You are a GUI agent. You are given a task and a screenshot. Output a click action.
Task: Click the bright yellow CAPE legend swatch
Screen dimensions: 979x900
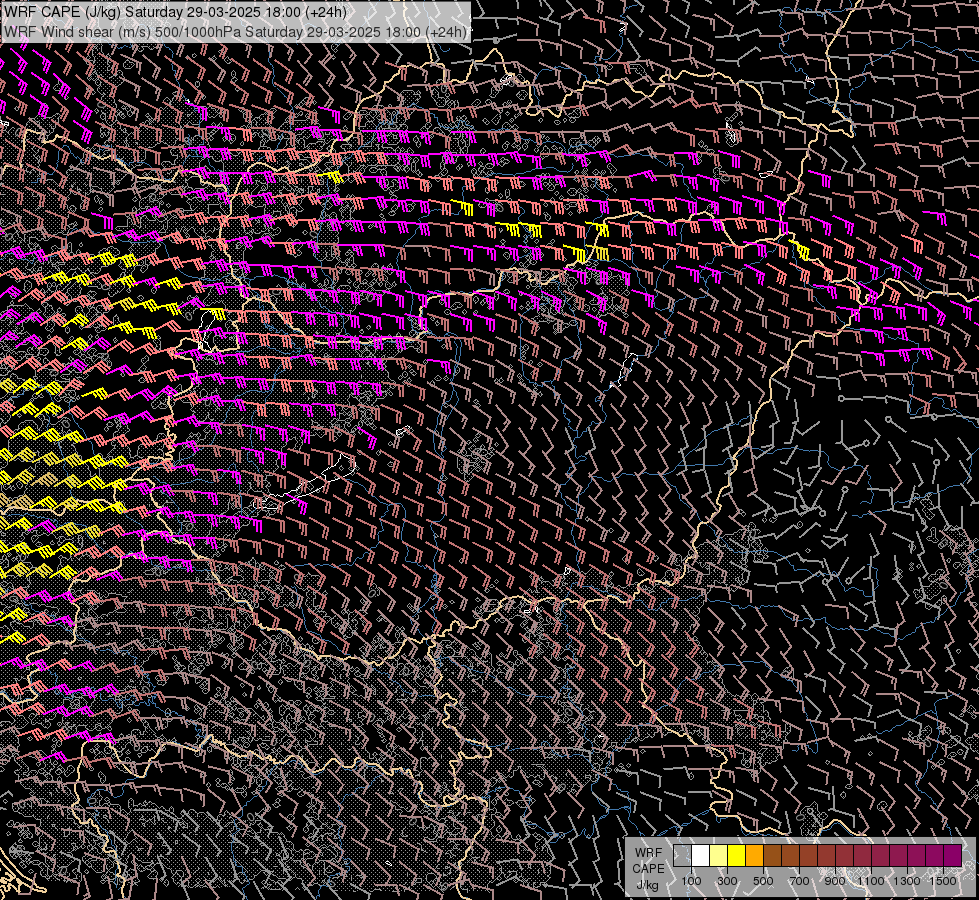[x=737, y=855]
